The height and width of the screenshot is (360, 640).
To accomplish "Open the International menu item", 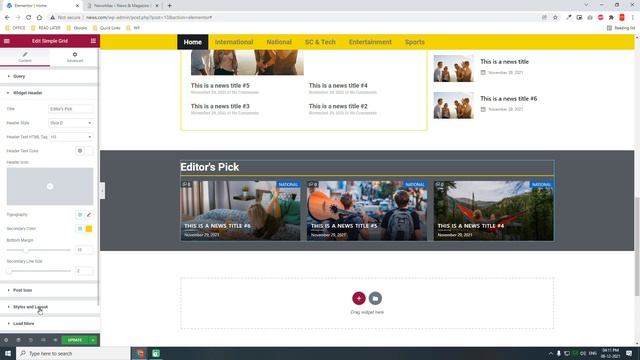I will (234, 42).
